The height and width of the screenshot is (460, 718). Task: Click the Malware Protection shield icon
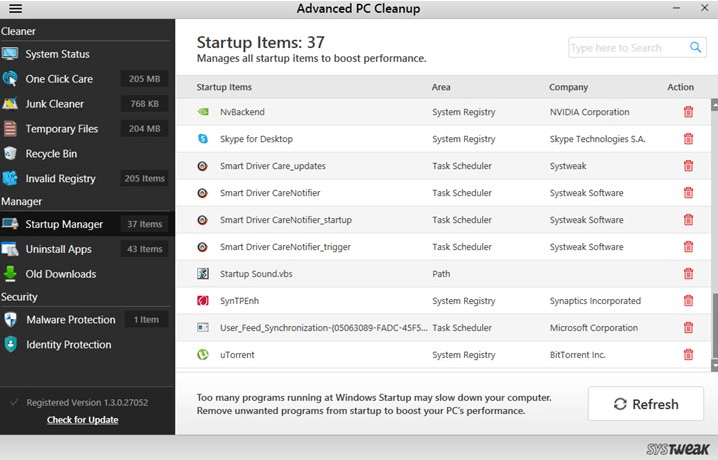coord(10,320)
